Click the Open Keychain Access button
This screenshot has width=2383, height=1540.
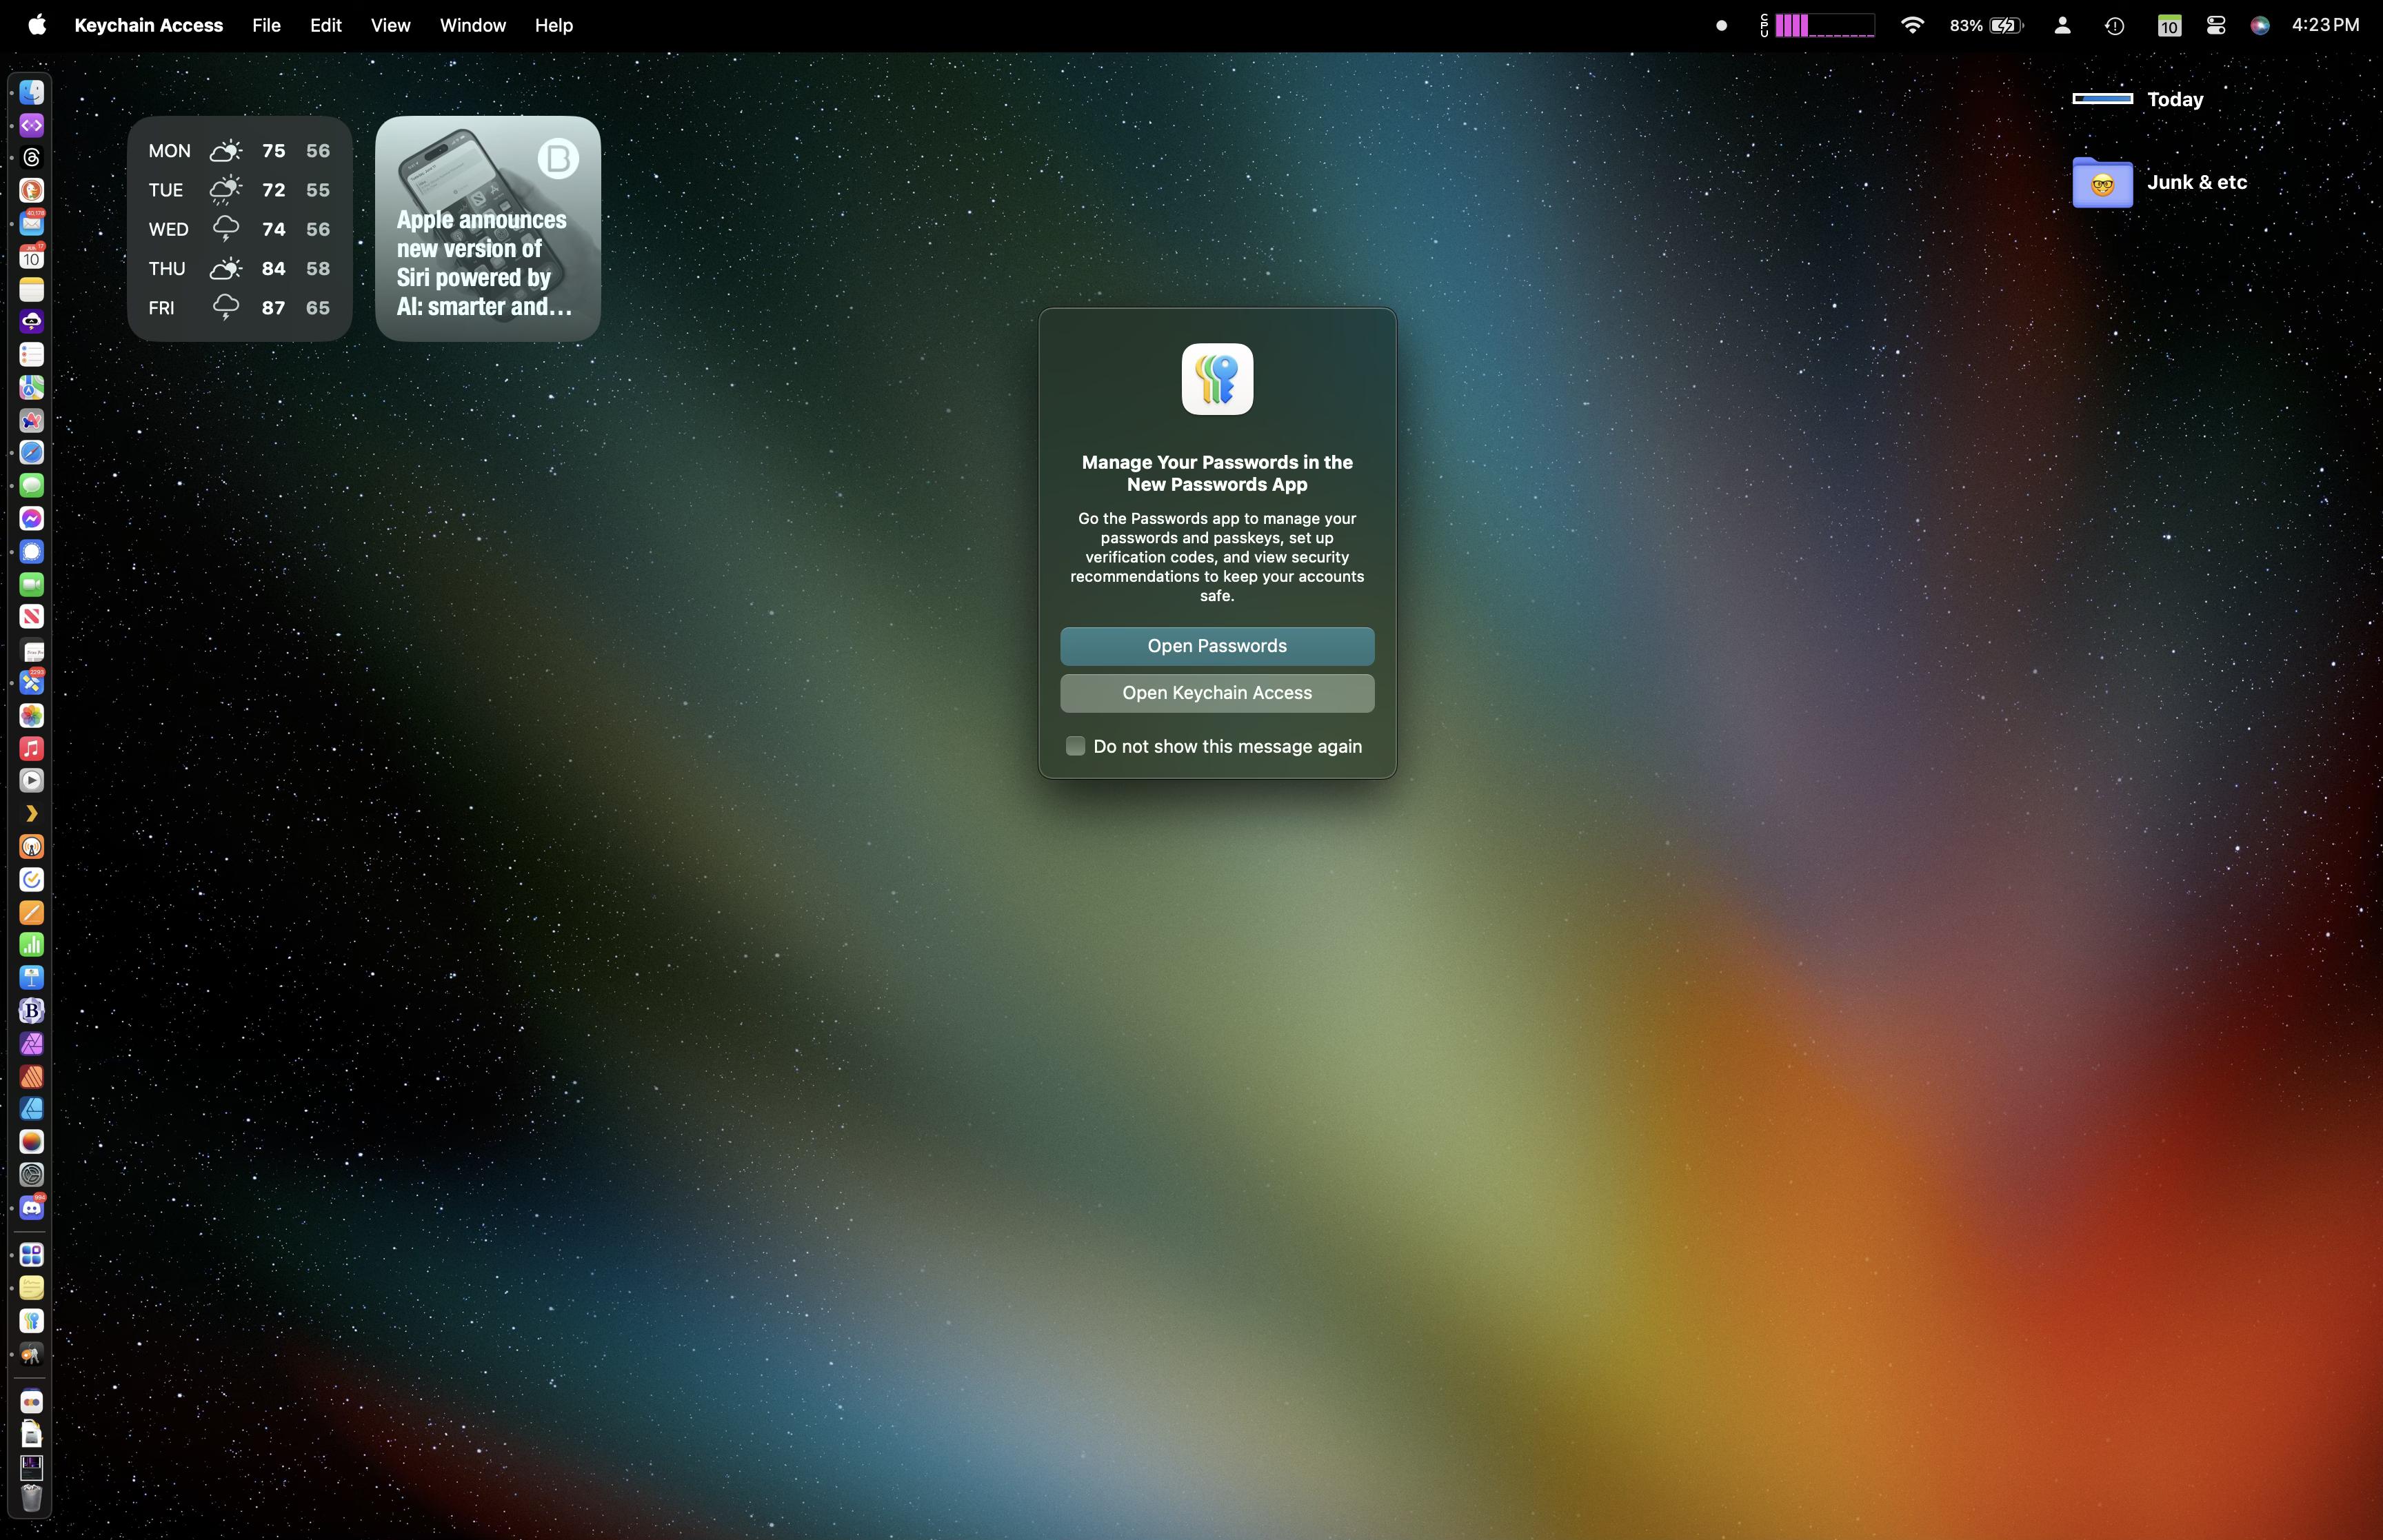click(1217, 693)
